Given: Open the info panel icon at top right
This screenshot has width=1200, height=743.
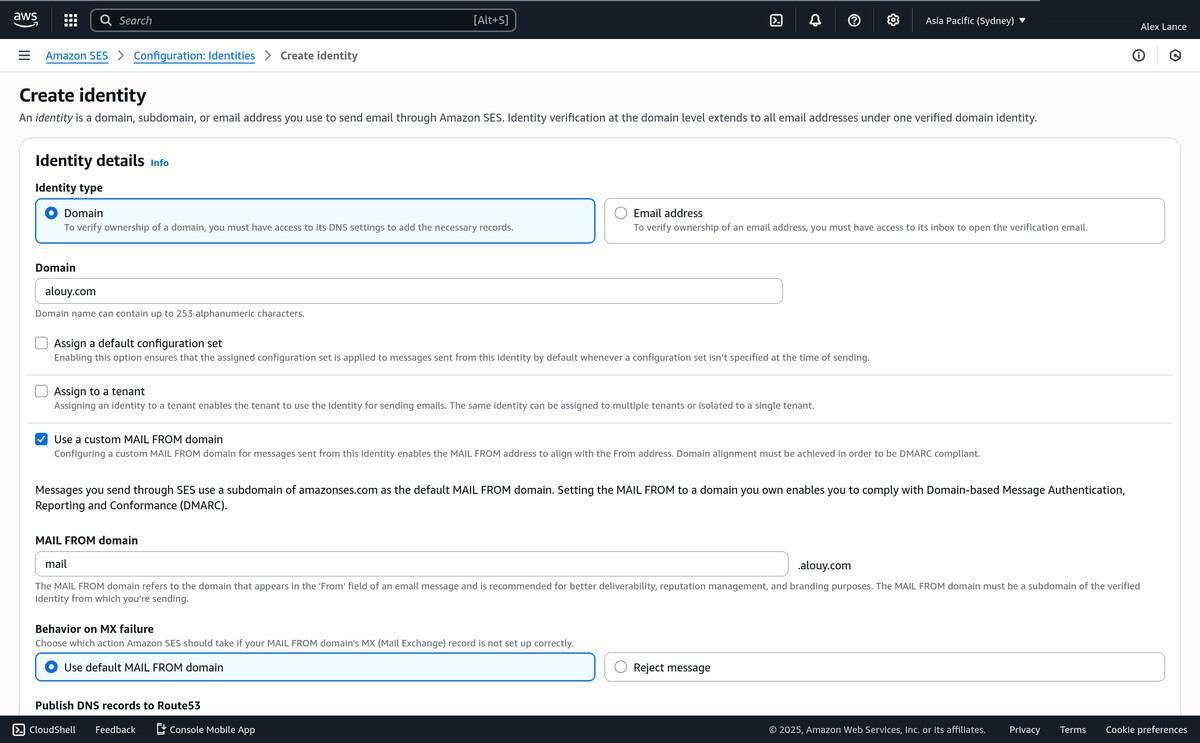Looking at the screenshot, I should point(1138,56).
